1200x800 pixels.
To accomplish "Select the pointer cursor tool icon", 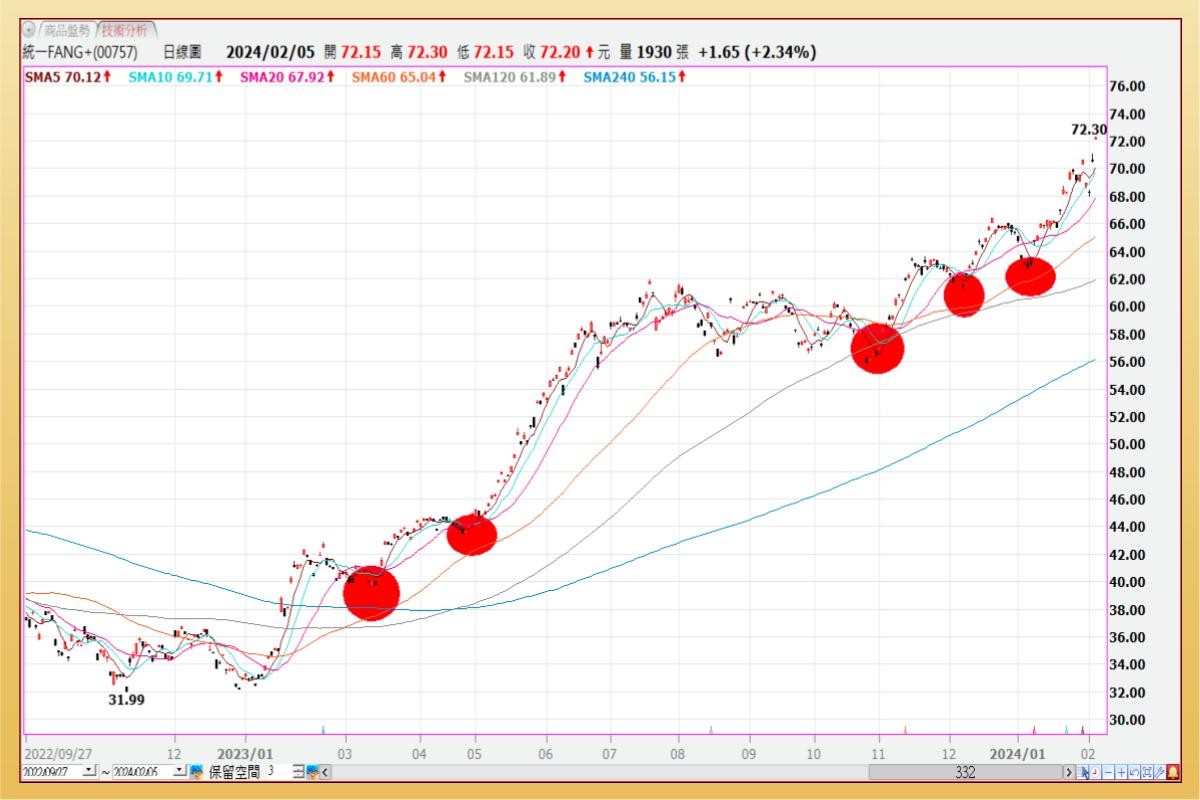I will [1084, 772].
